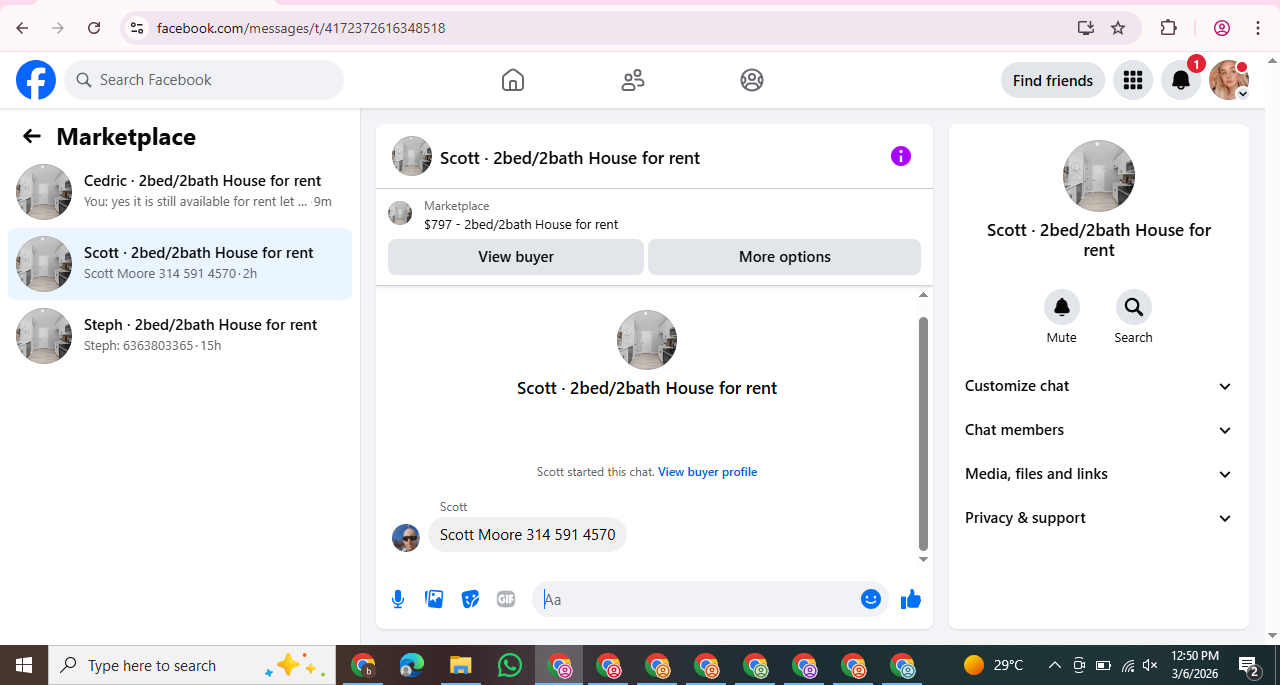
Task: Open the Facebook Menu grid icon
Action: click(x=1133, y=80)
